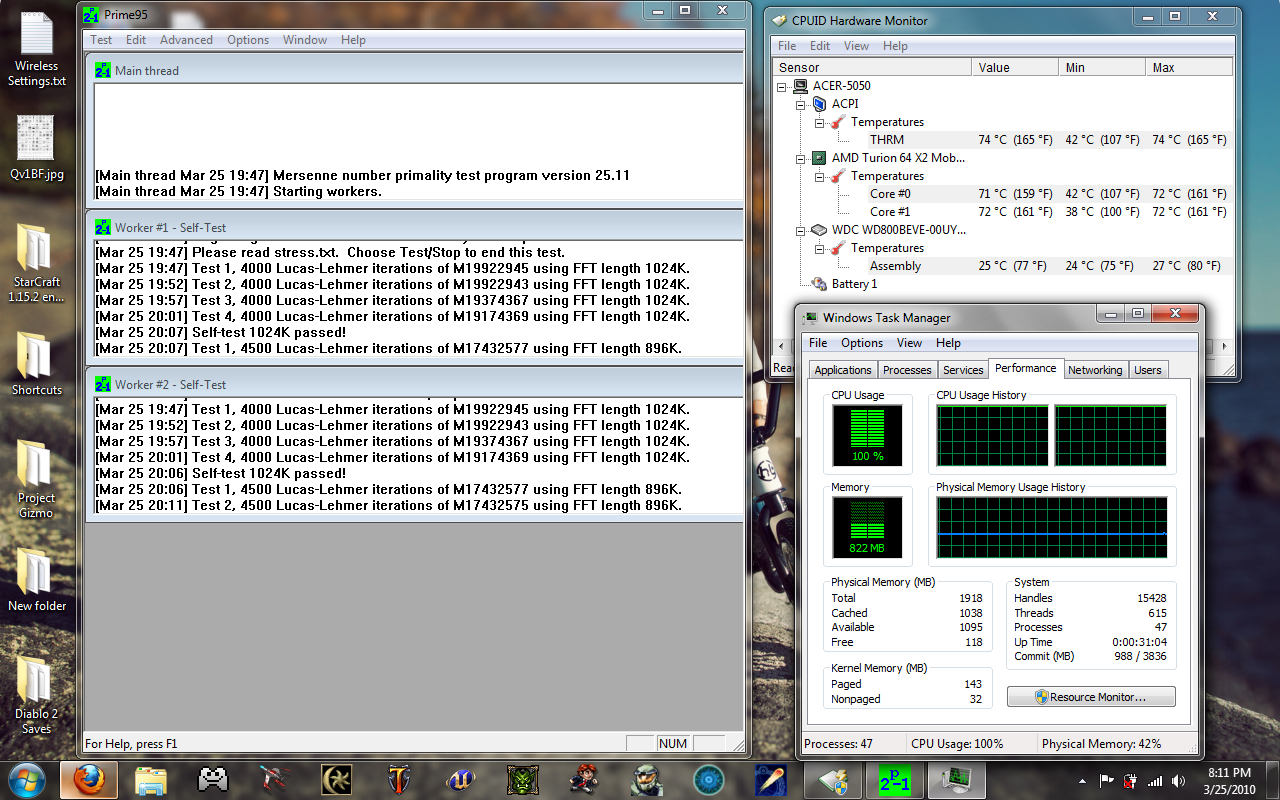Image resolution: width=1280 pixels, height=800 pixels.
Task: Open the View menu in Hardware Monitor
Action: tap(856, 46)
